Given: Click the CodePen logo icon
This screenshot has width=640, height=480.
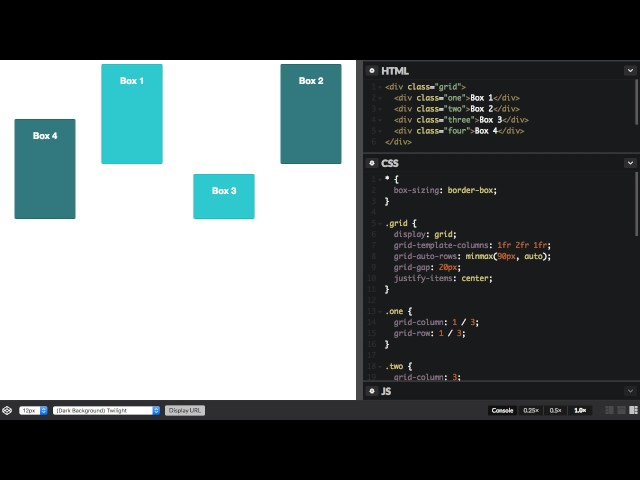Looking at the screenshot, I should (7, 411).
